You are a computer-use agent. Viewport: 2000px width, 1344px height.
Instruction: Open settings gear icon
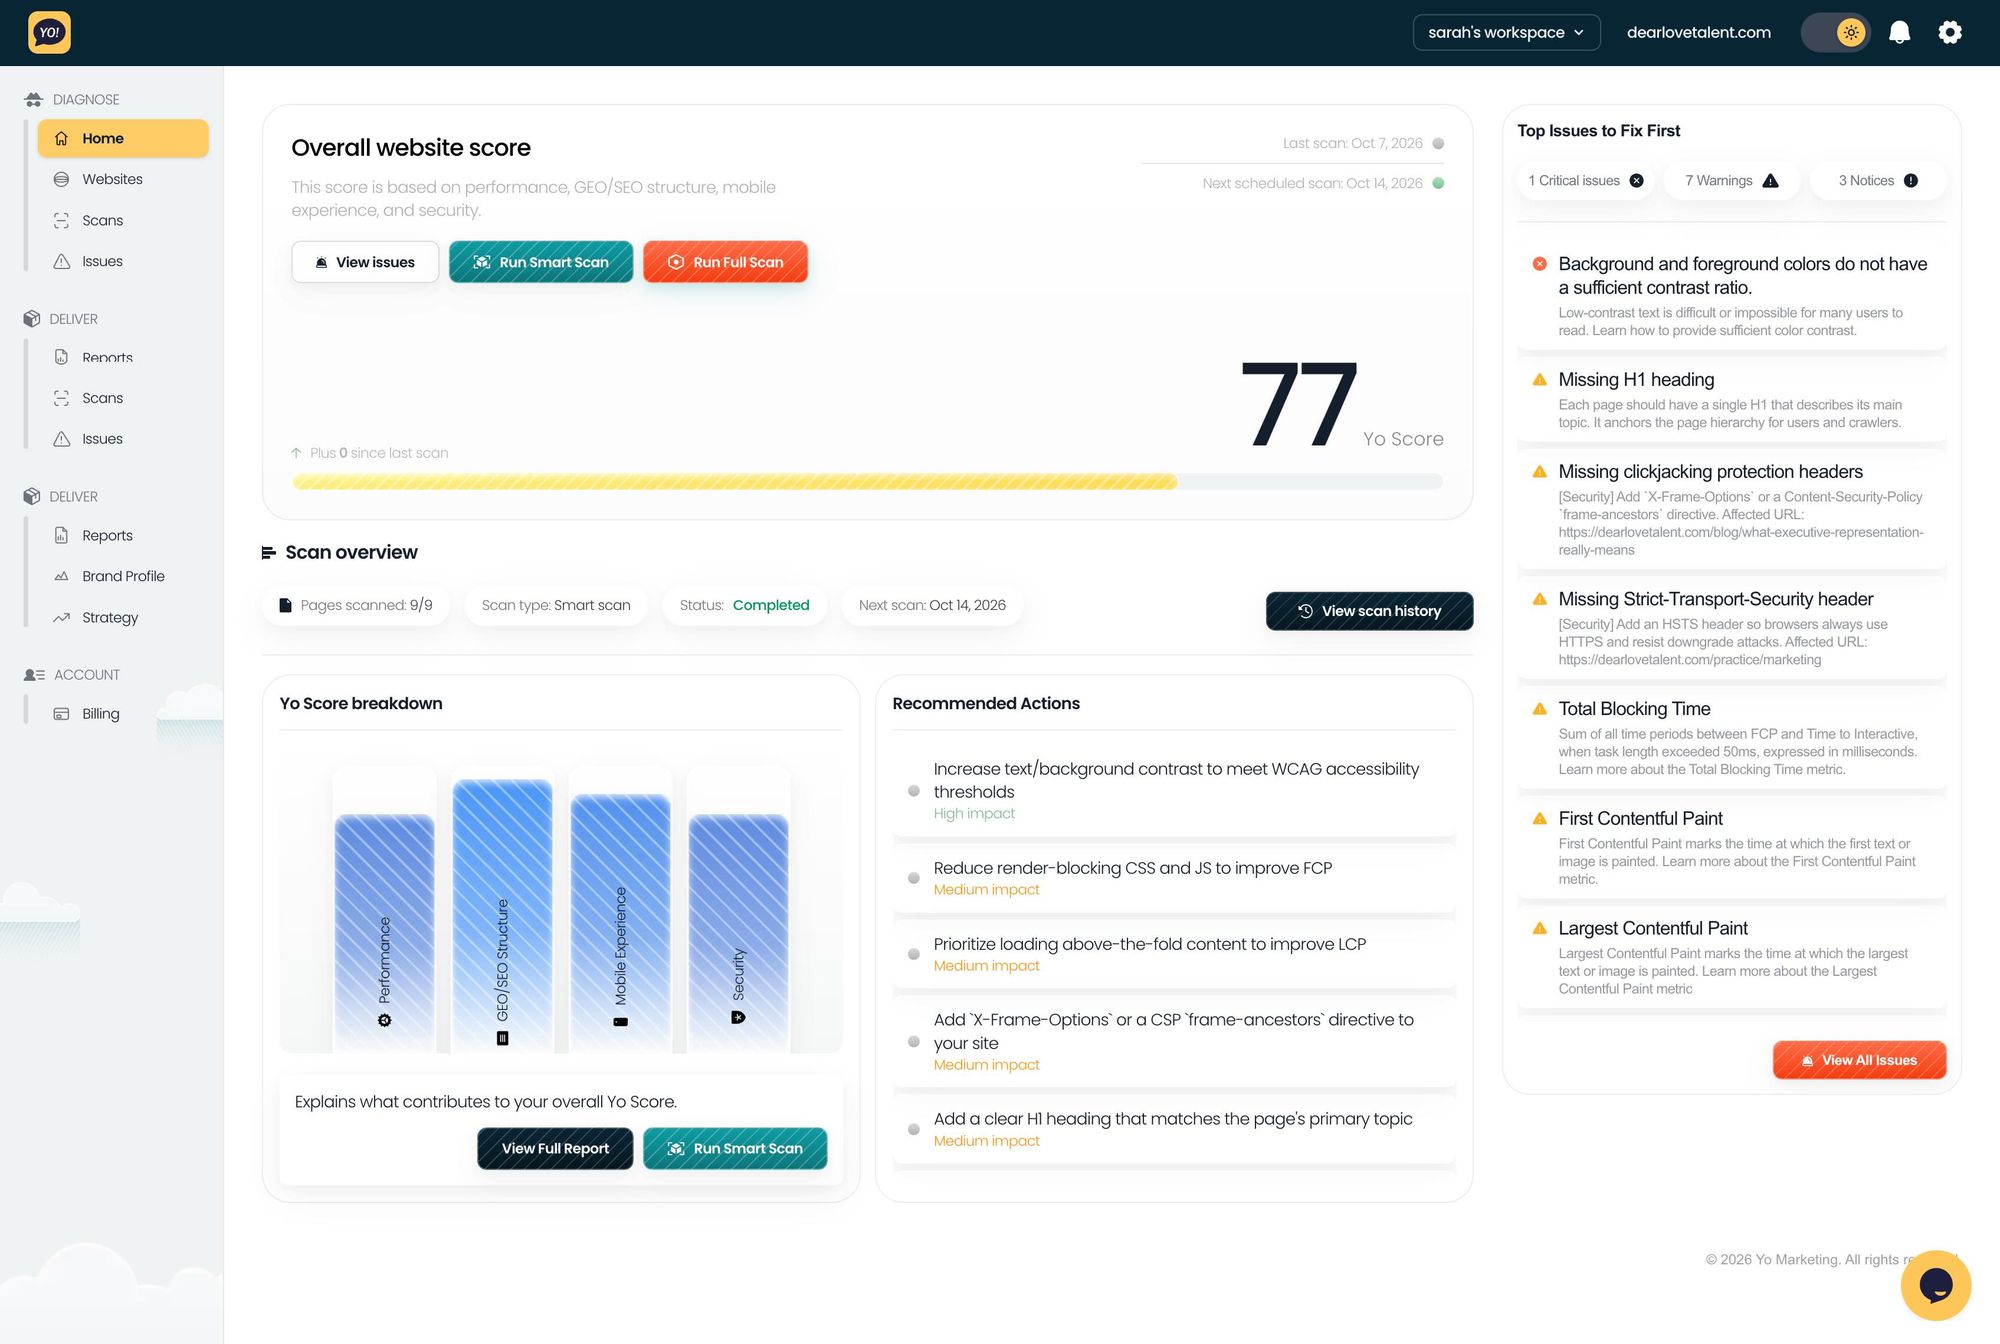(x=1950, y=32)
